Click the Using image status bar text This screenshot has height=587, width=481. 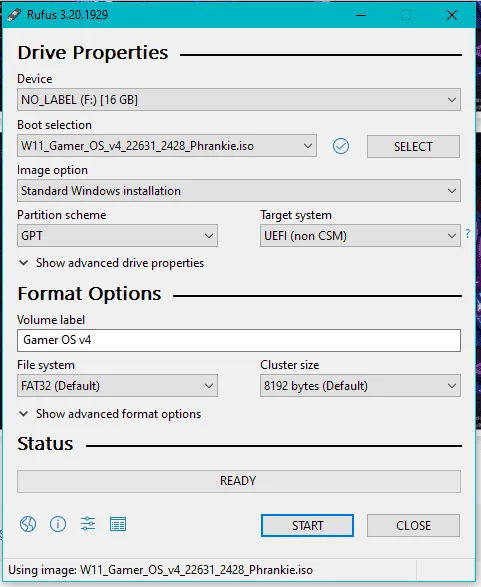click(x=161, y=570)
